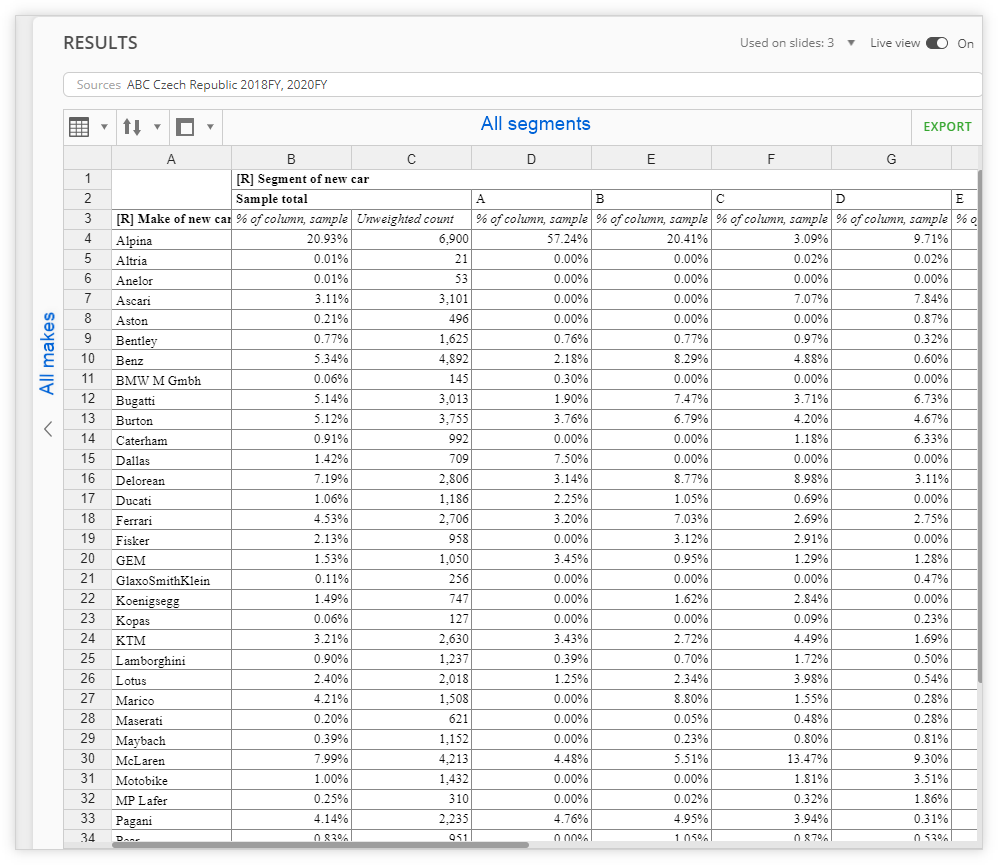998x865 pixels.
Task: Click the vertical scrollbar thumb
Action: [x=980, y=428]
